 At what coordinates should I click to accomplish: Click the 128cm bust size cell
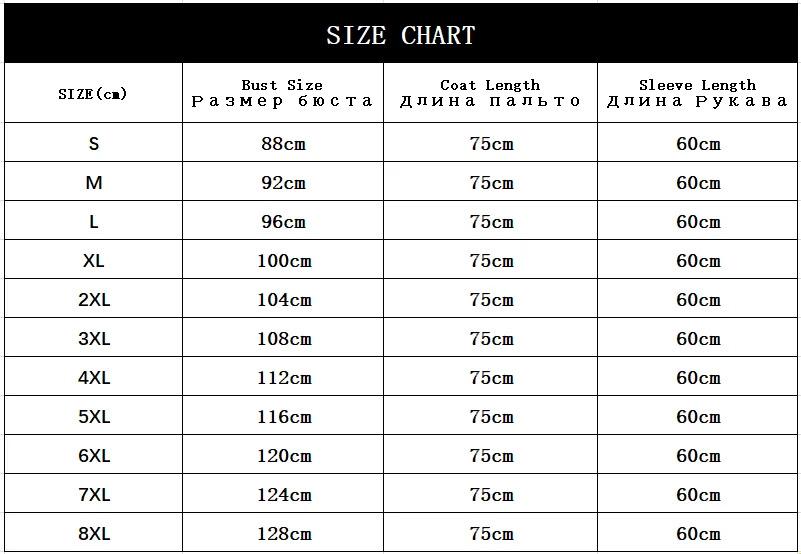(284, 533)
